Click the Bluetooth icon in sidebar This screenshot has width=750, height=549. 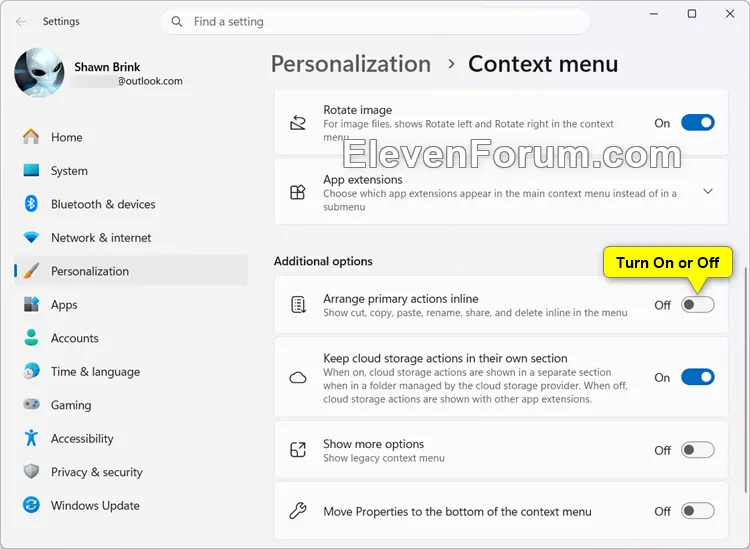[x=31, y=204]
